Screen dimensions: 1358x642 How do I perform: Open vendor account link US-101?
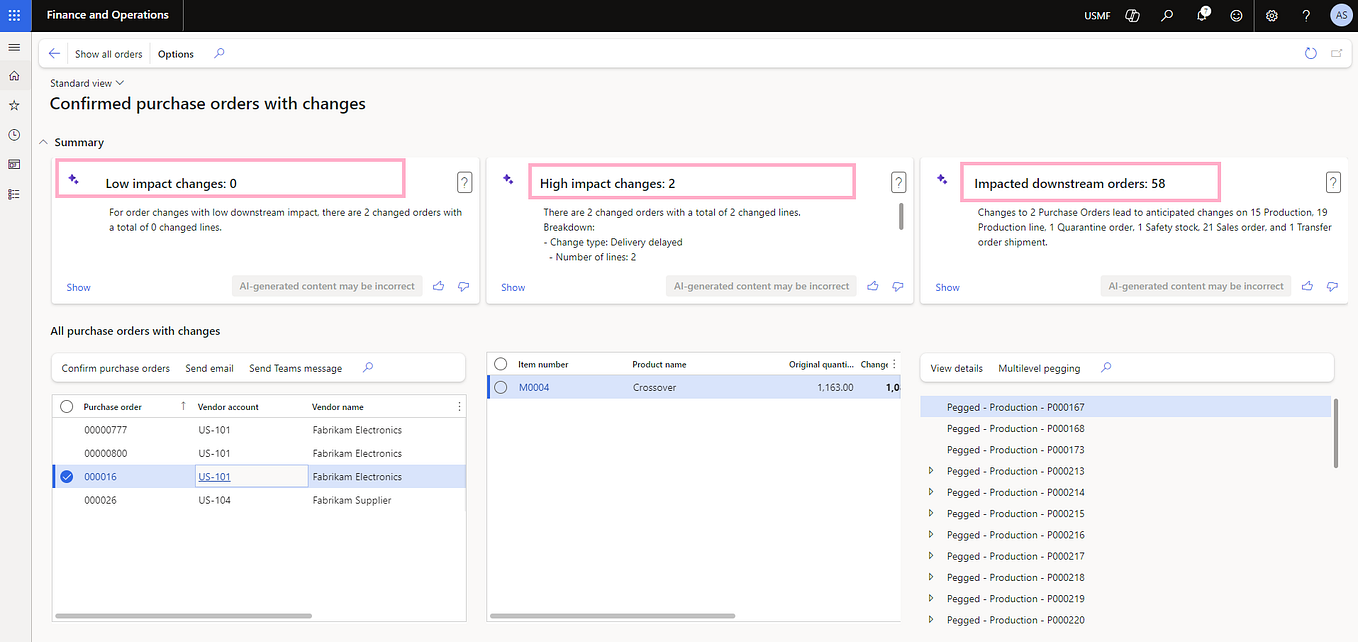pos(214,476)
